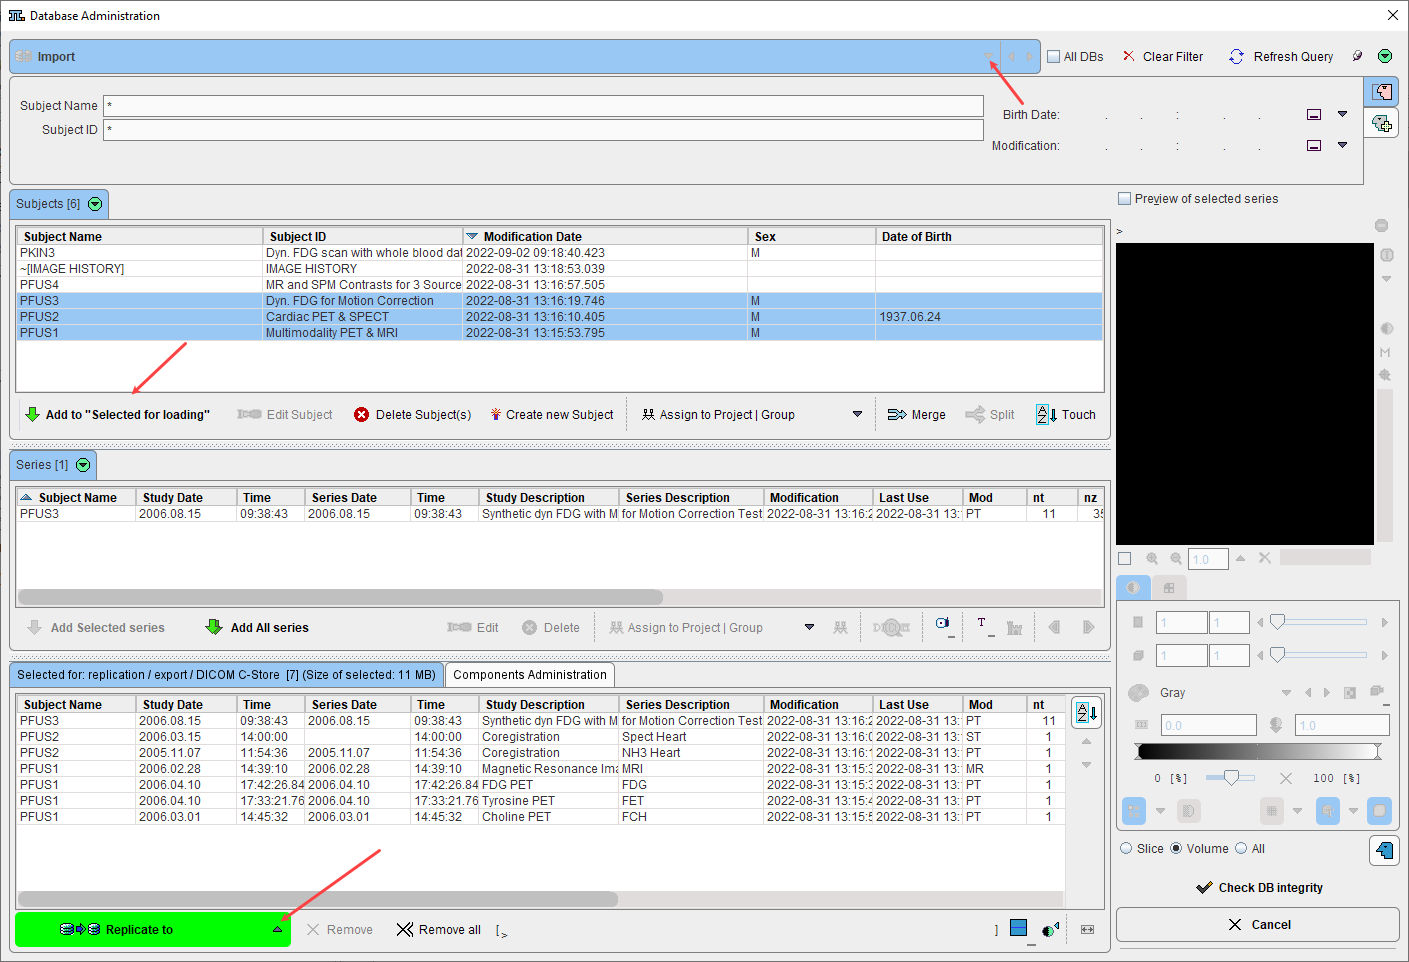Click the icon at the end of bottom bar

click(1088, 930)
